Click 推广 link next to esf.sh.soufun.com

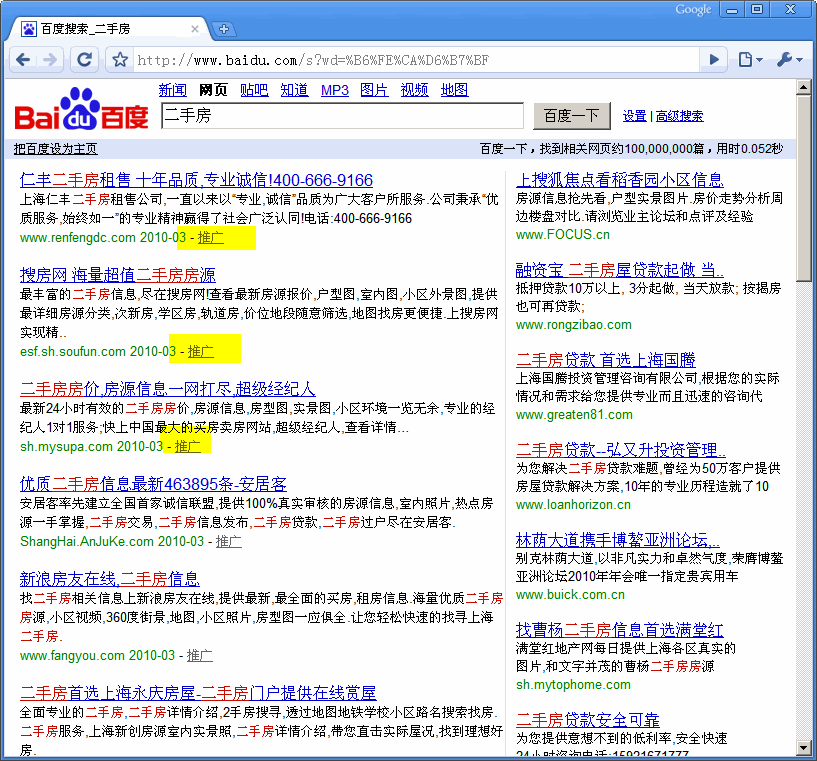pyautogui.click(x=201, y=352)
